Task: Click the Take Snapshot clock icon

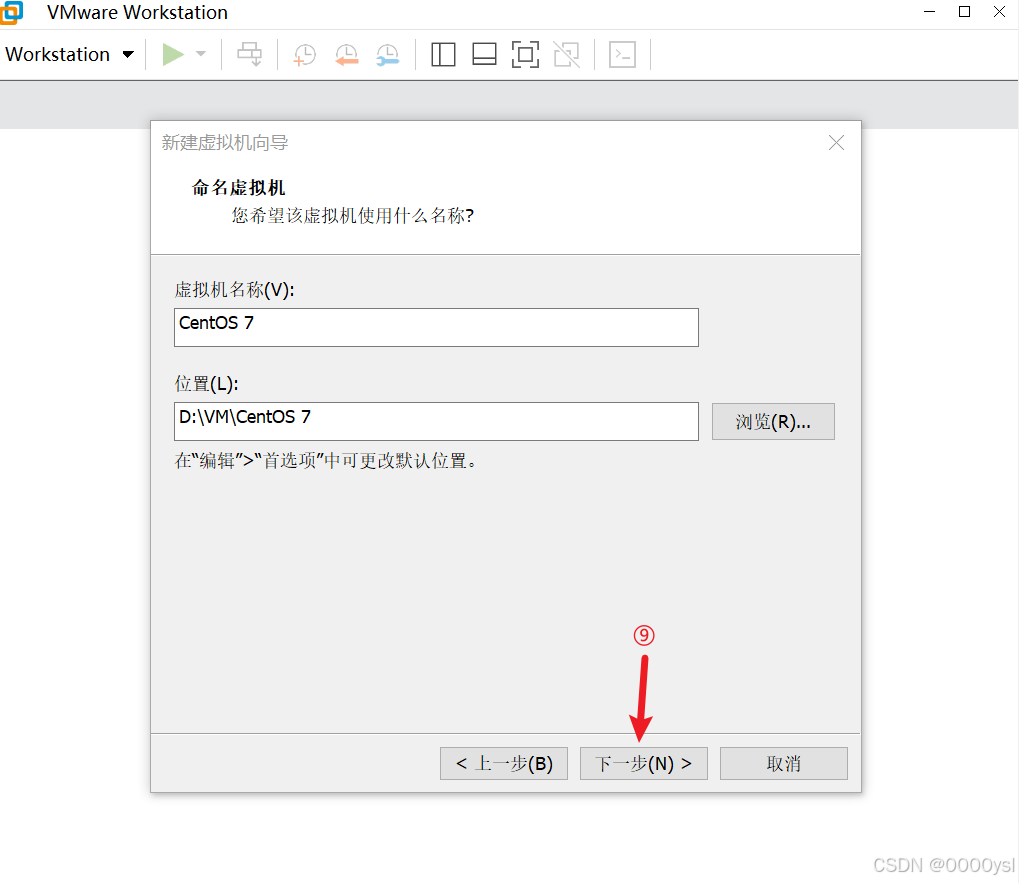Action: (304, 55)
